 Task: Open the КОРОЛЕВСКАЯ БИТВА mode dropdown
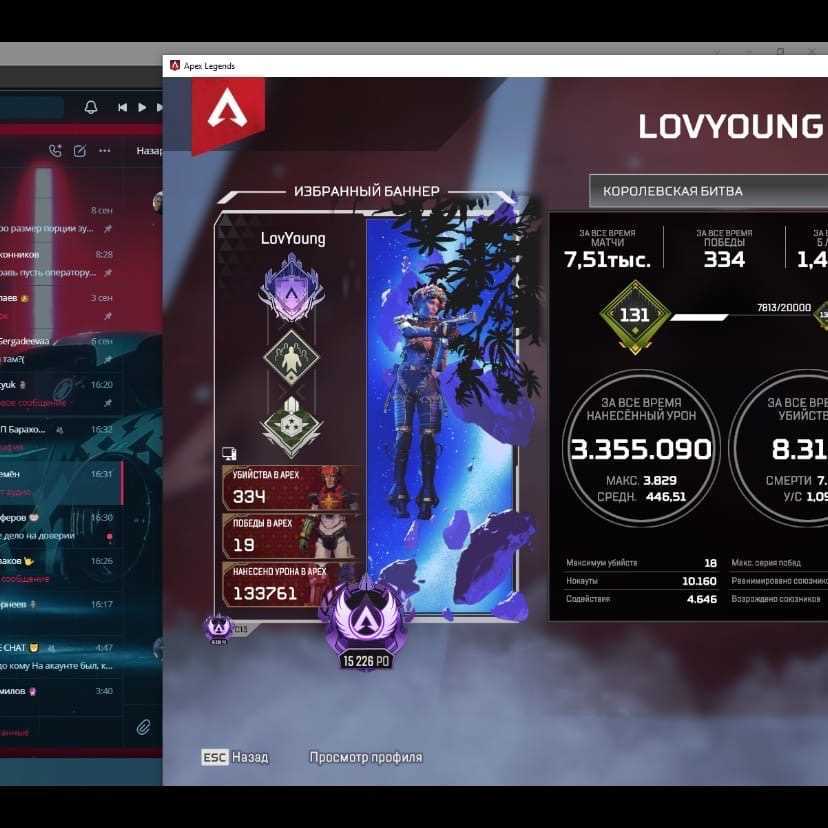(708, 191)
